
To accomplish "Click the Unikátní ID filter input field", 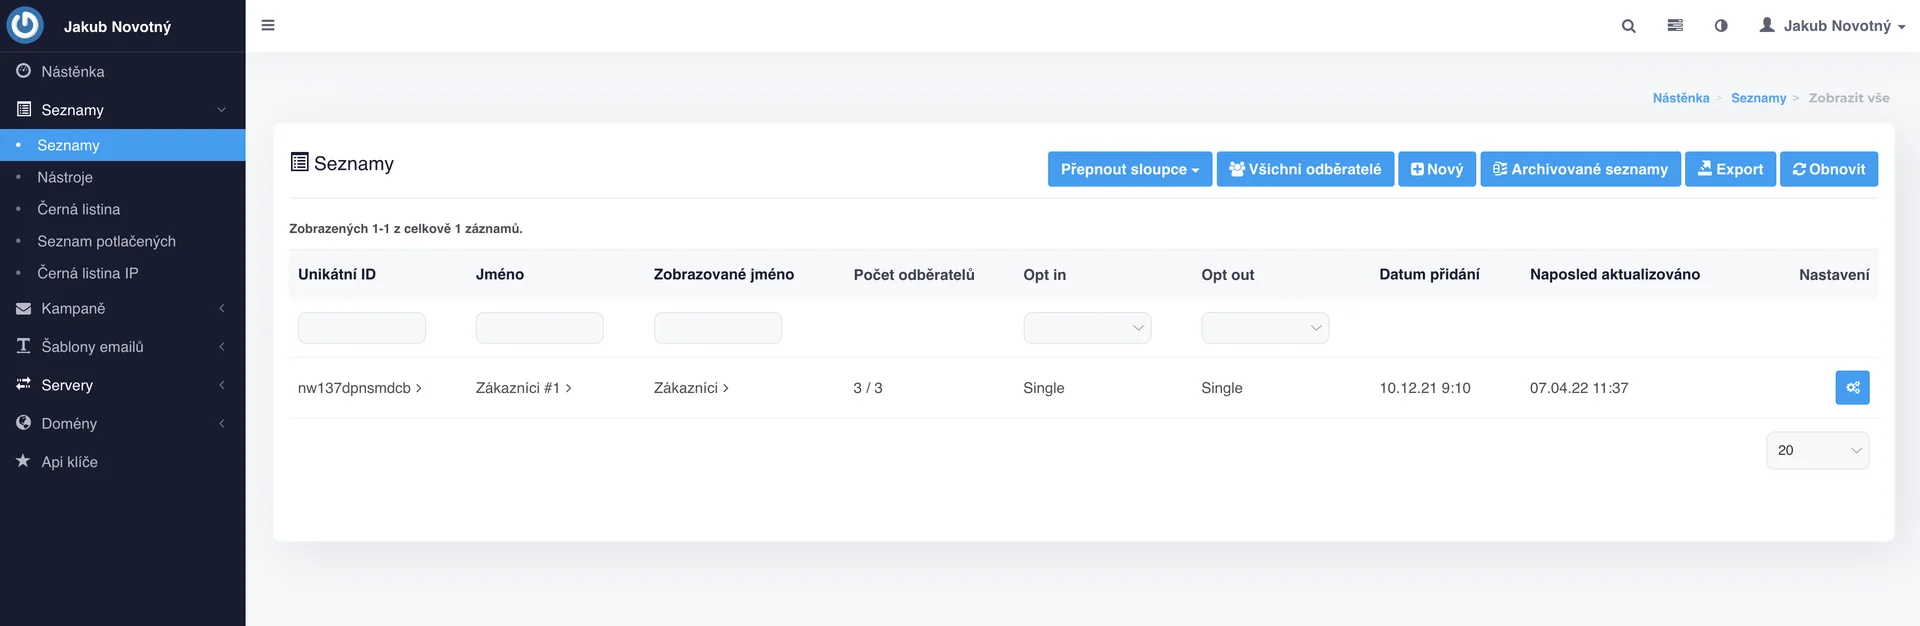I will (361, 328).
